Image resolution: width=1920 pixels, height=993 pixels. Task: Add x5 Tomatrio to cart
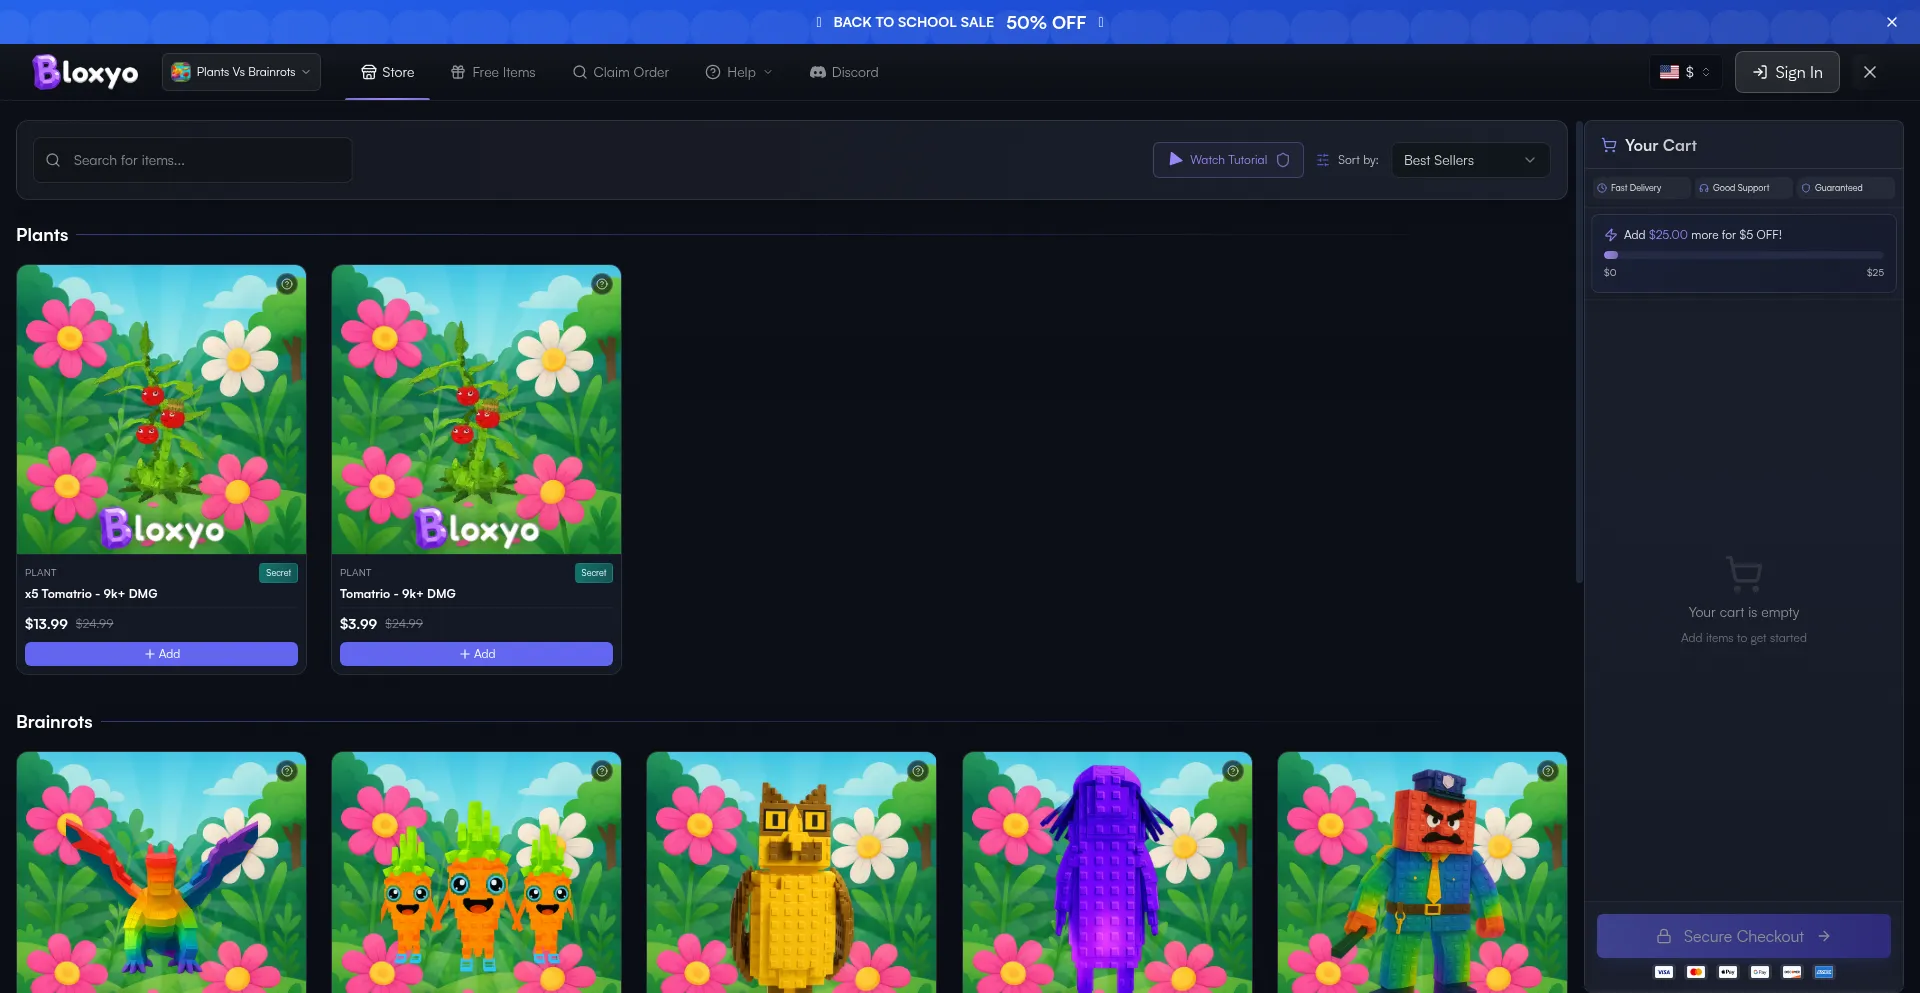click(161, 654)
